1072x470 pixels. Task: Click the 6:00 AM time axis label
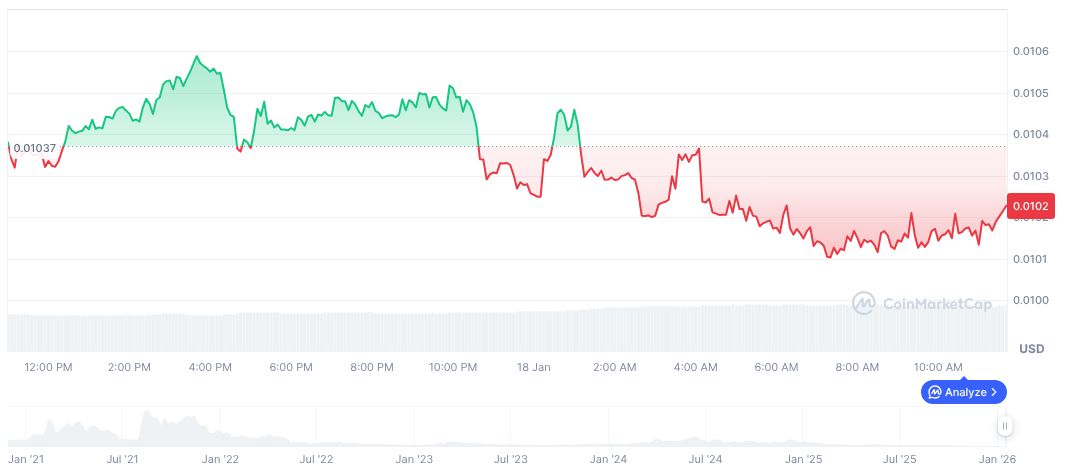tap(776, 368)
